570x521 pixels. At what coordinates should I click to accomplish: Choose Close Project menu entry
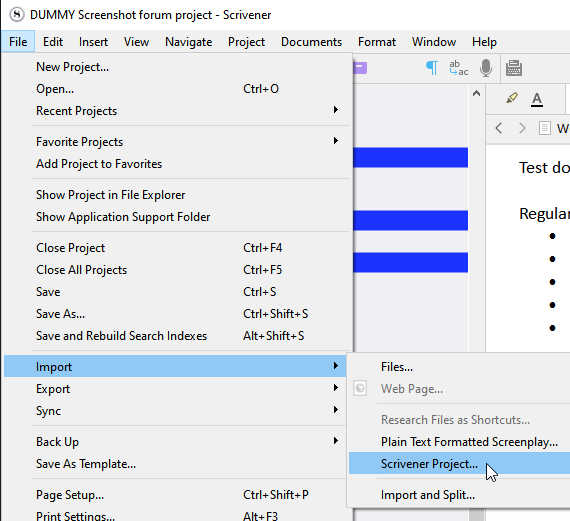pos(178,248)
